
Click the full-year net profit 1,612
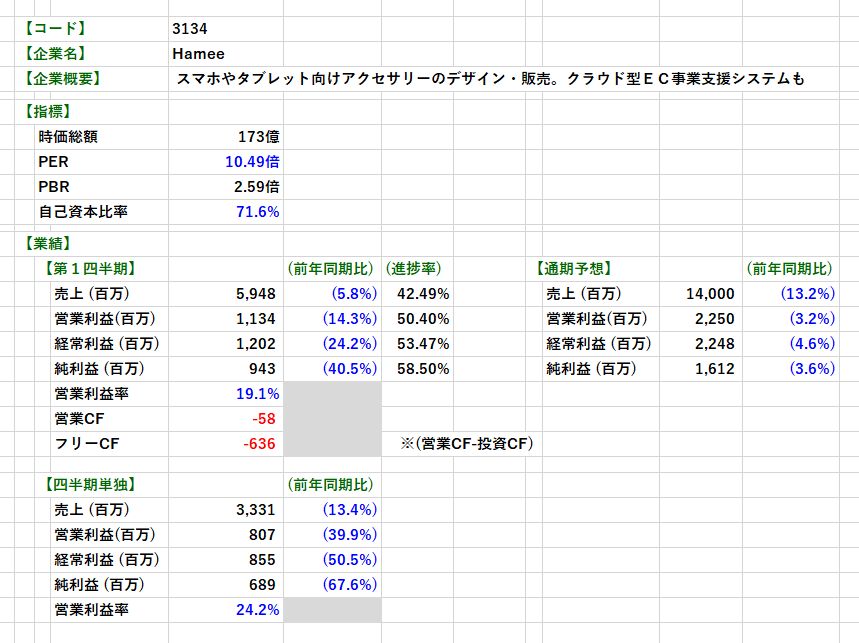(x=714, y=369)
